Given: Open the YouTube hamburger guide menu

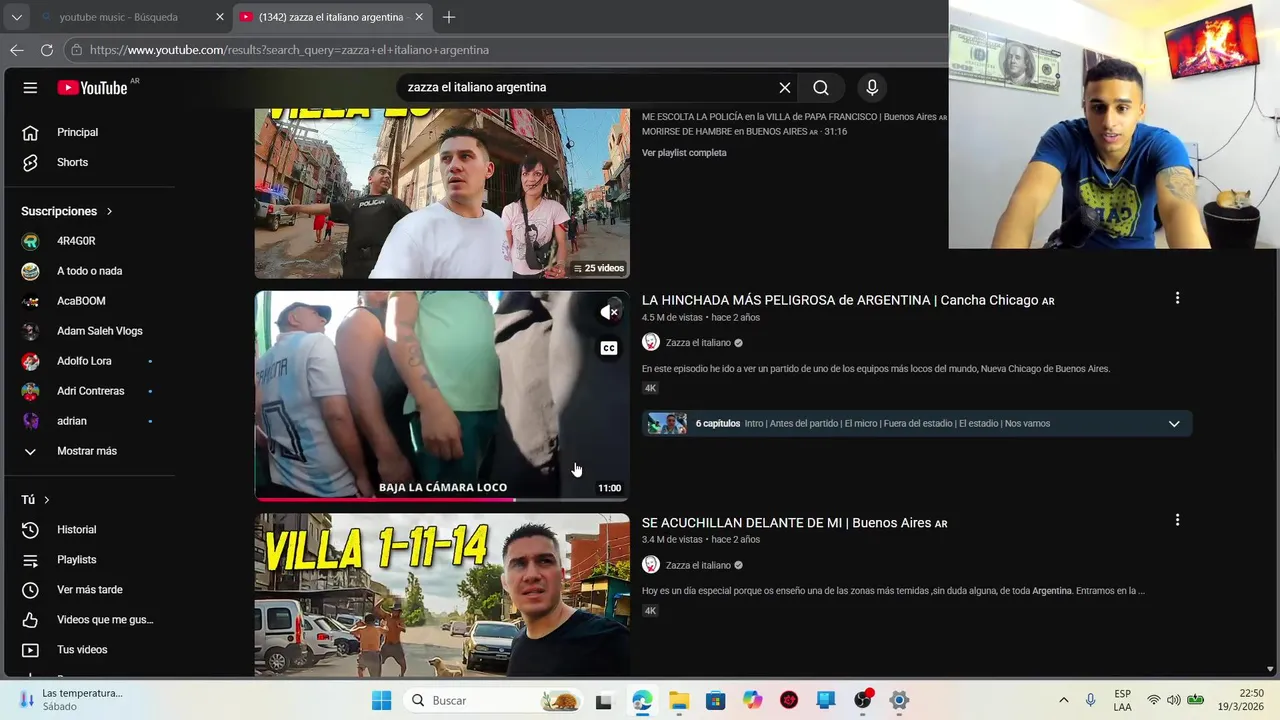Looking at the screenshot, I should [x=30, y=88].
